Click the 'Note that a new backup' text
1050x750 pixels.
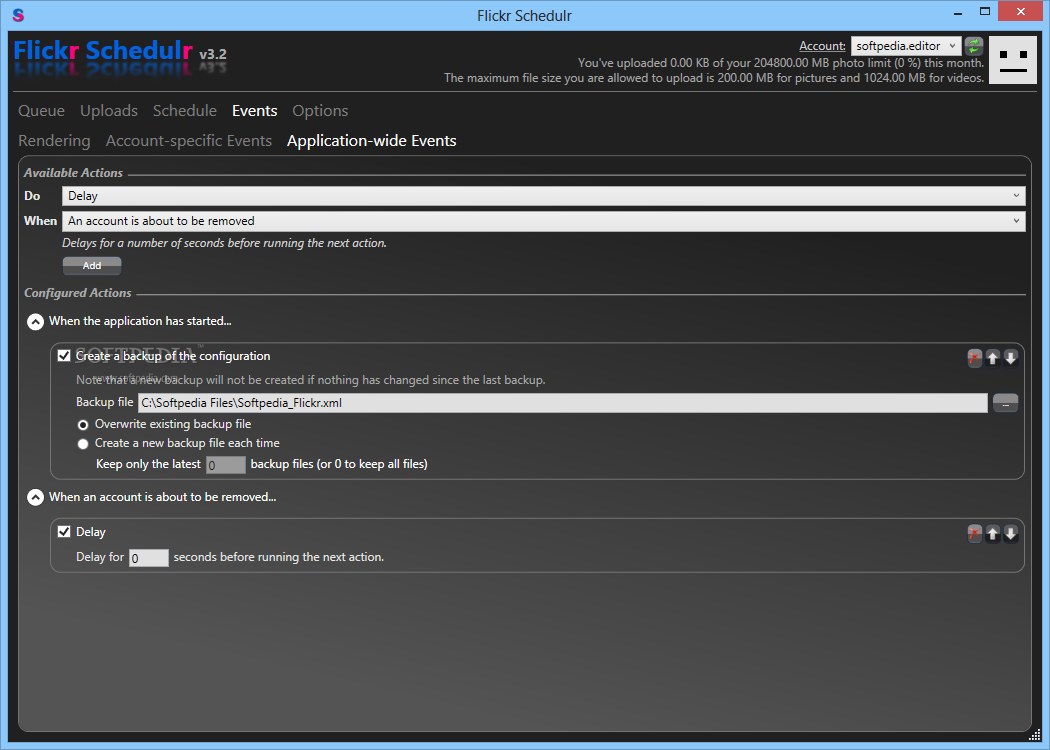(x=311, y=380)
